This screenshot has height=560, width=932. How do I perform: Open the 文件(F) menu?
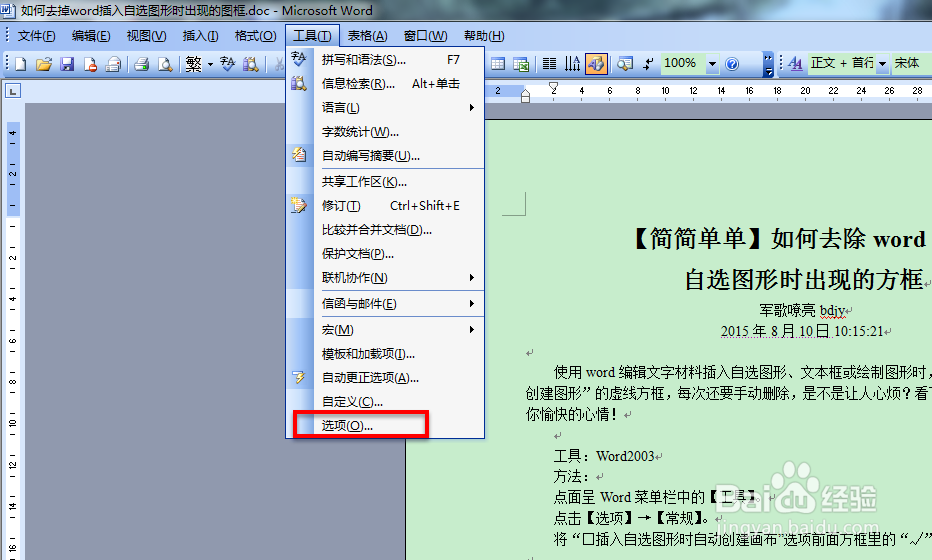(36, 36)
